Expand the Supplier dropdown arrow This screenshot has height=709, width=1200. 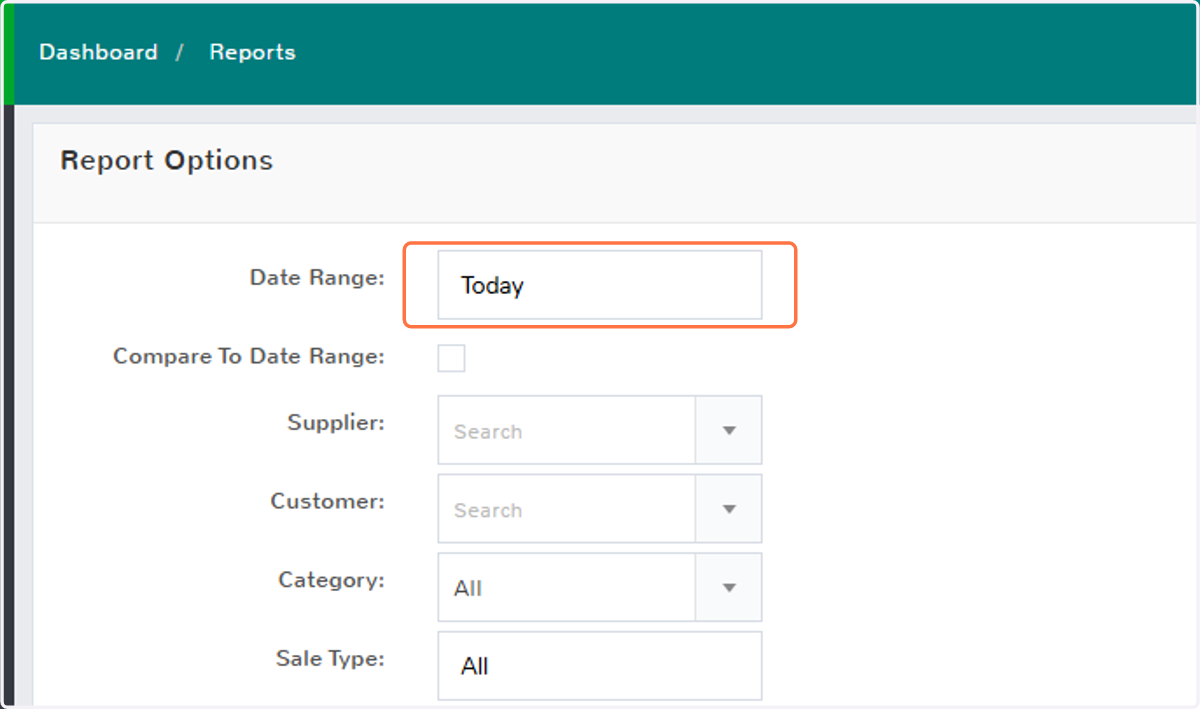click(729, 430)
